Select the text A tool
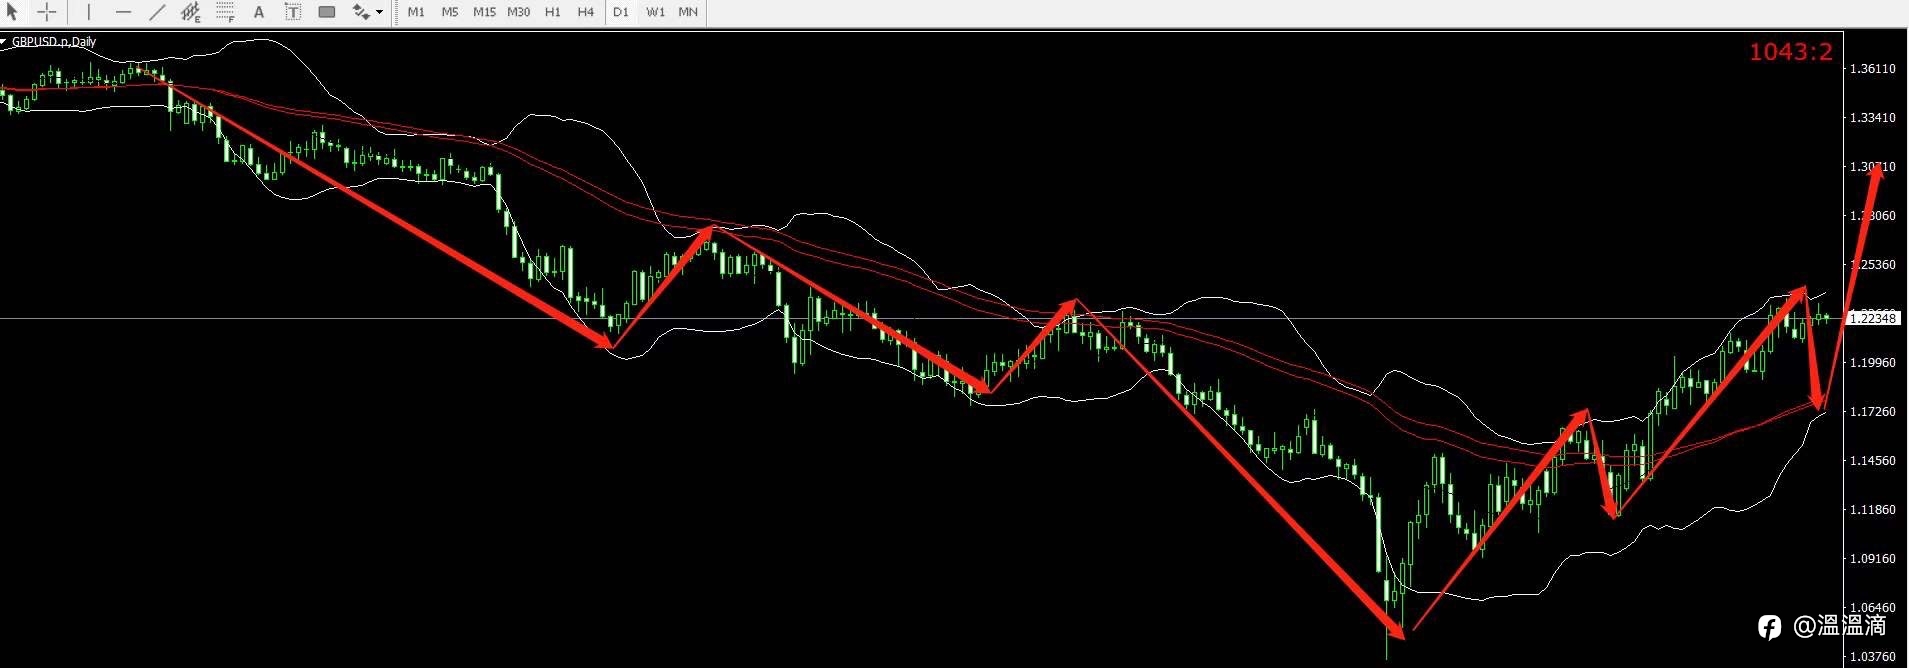 click(259, 12)
